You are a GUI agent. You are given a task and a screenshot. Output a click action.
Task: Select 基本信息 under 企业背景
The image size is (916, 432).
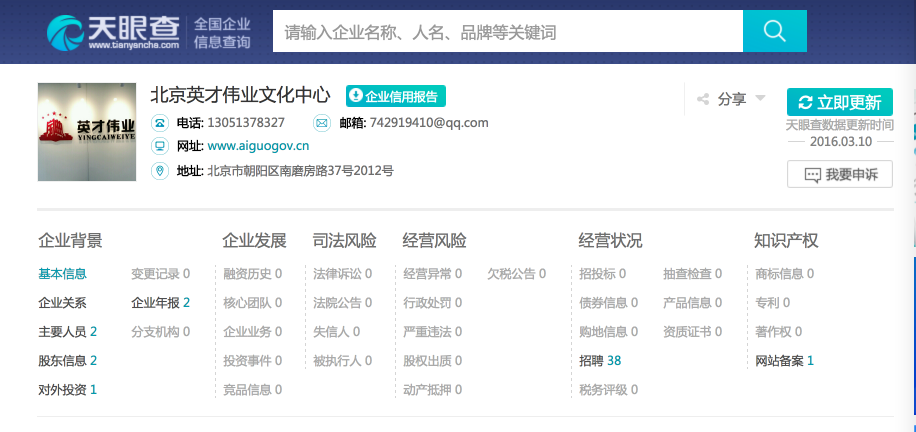pyautogui.click(x=62, y=274)
